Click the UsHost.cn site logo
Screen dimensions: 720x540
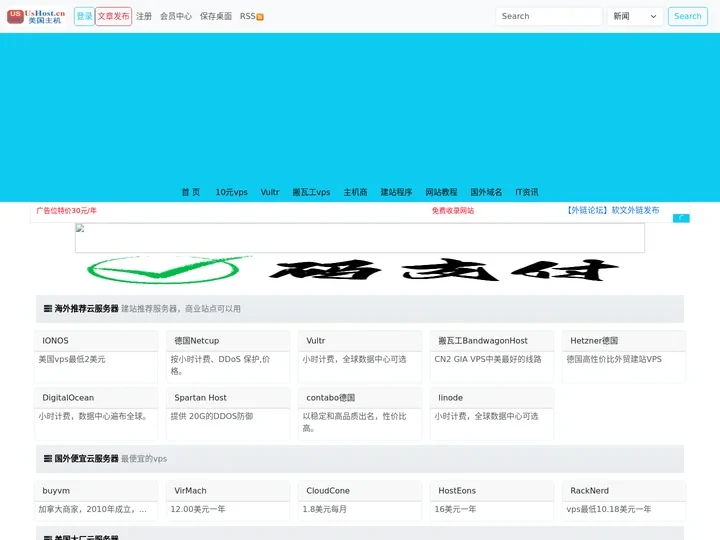click(x=36, y=17)
